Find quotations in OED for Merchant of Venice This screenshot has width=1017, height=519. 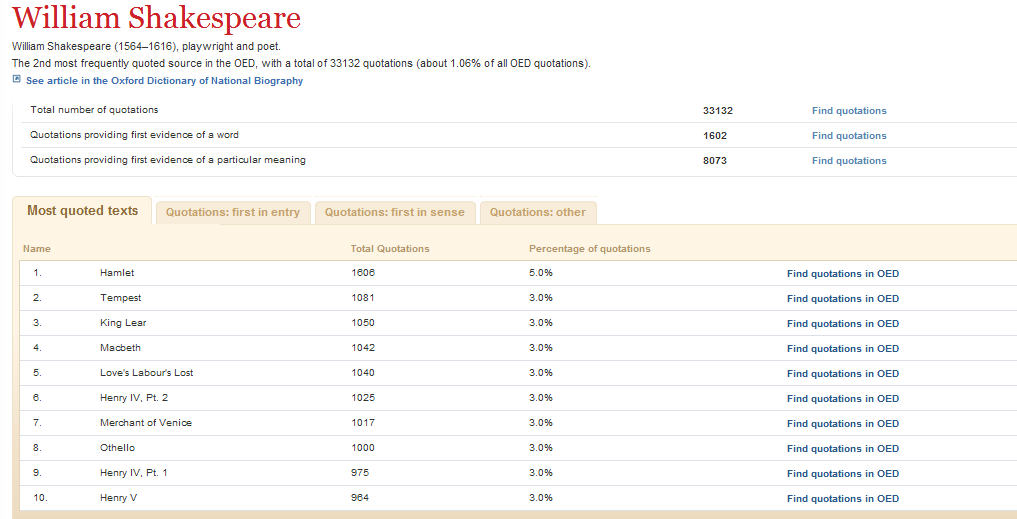[843, 424]
